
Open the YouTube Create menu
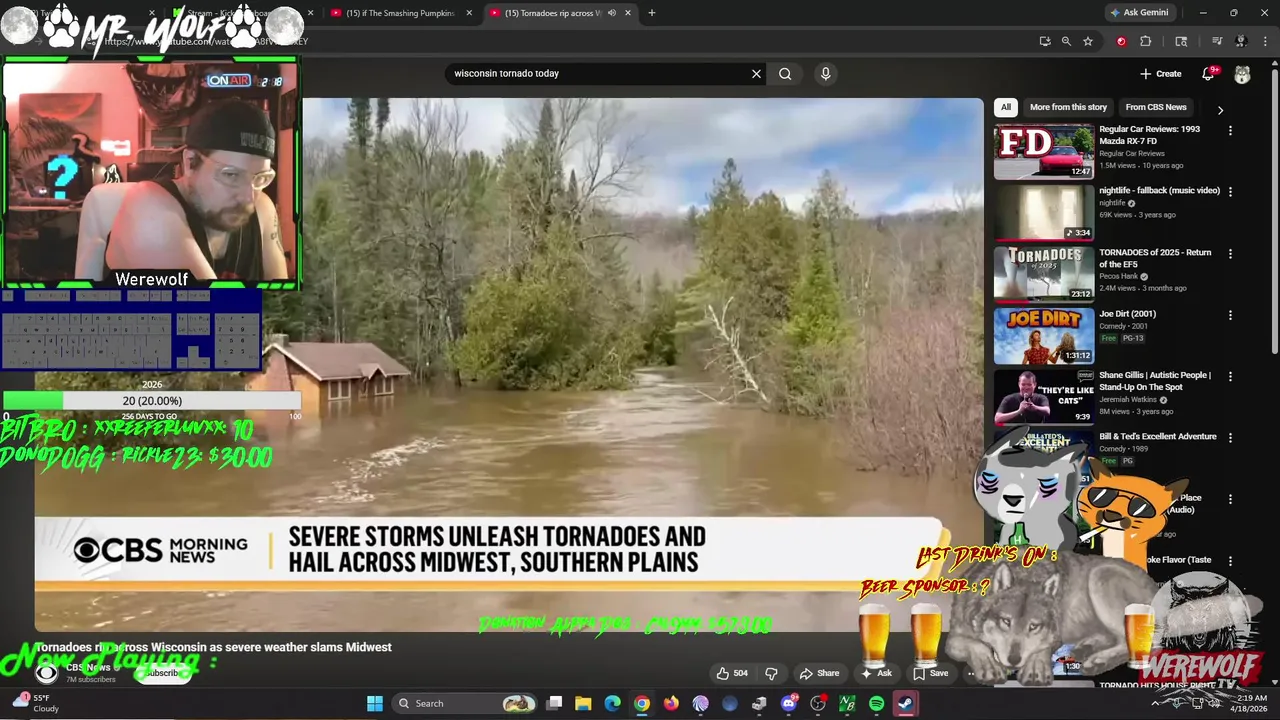pyautogui.click(x=1161, y=73)
